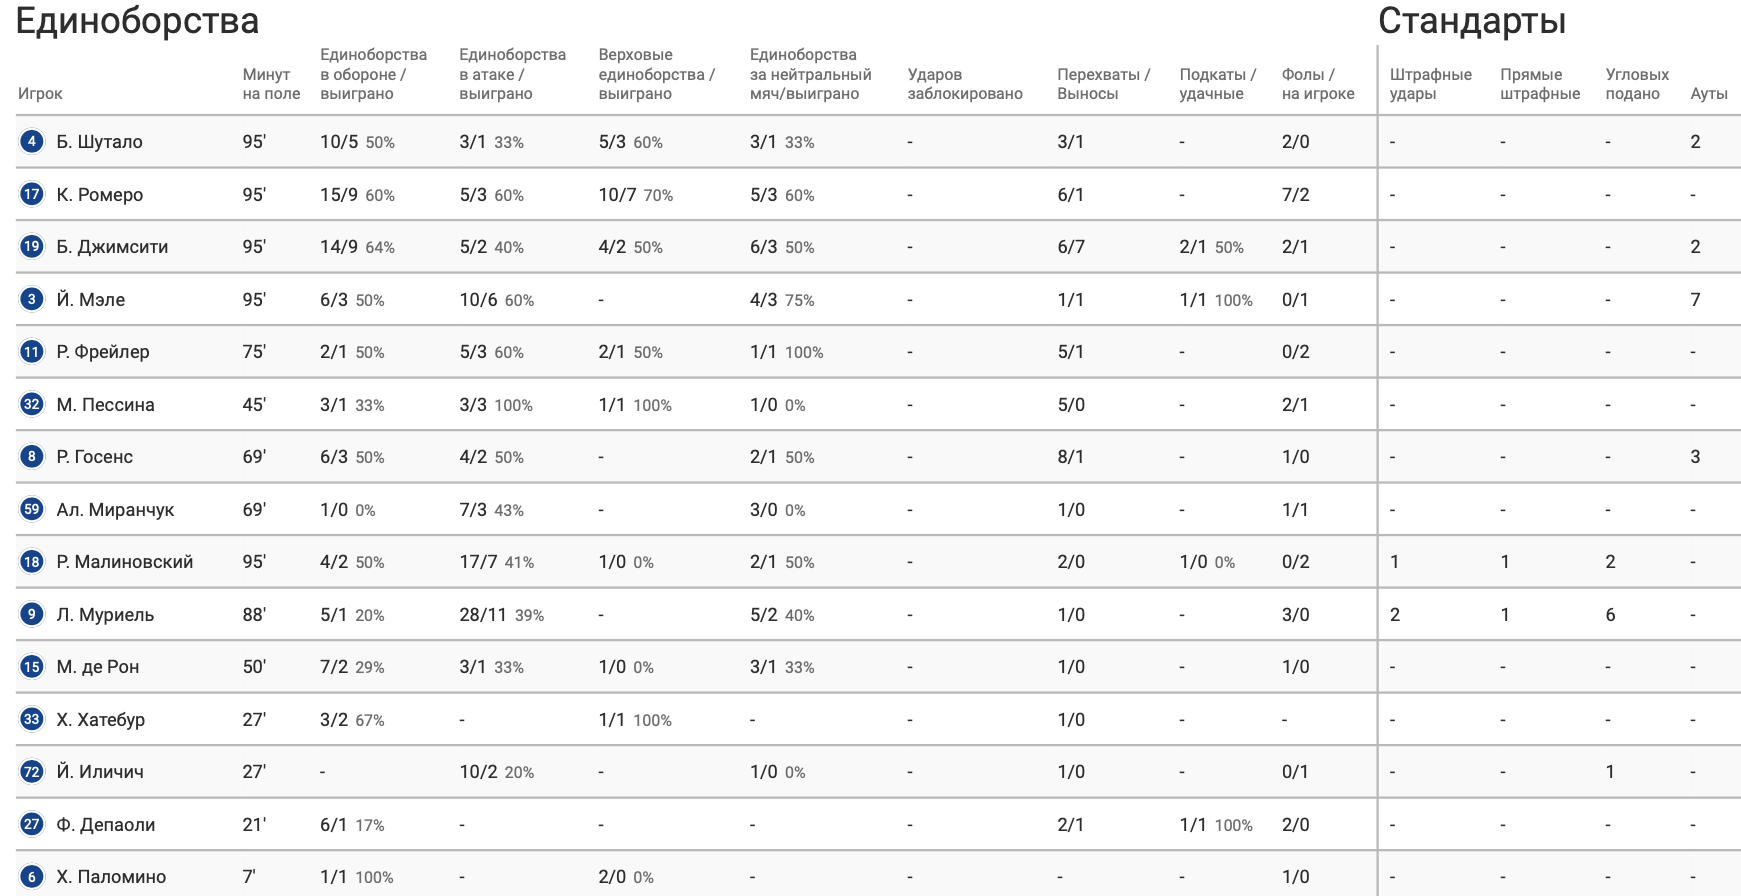
Task: Sort by Угловых подано column header
Action: click(x=1637, y=84)
